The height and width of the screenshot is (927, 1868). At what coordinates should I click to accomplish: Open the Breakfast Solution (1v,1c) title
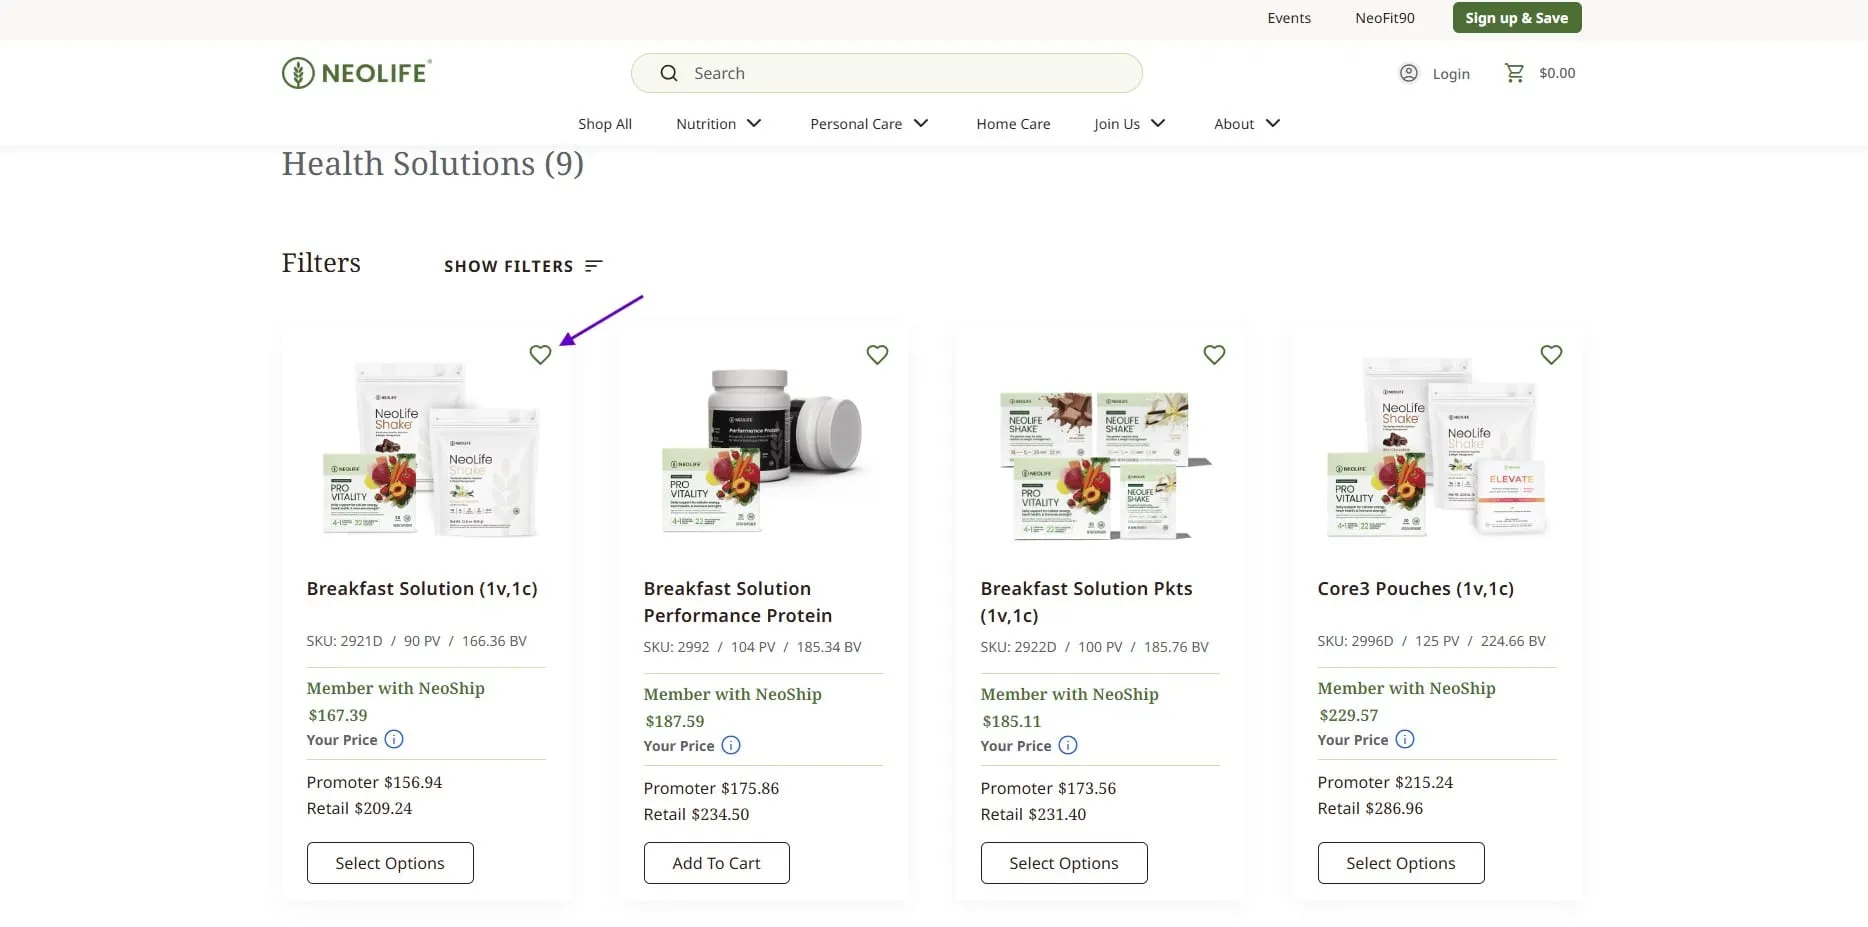coord(422,589)
